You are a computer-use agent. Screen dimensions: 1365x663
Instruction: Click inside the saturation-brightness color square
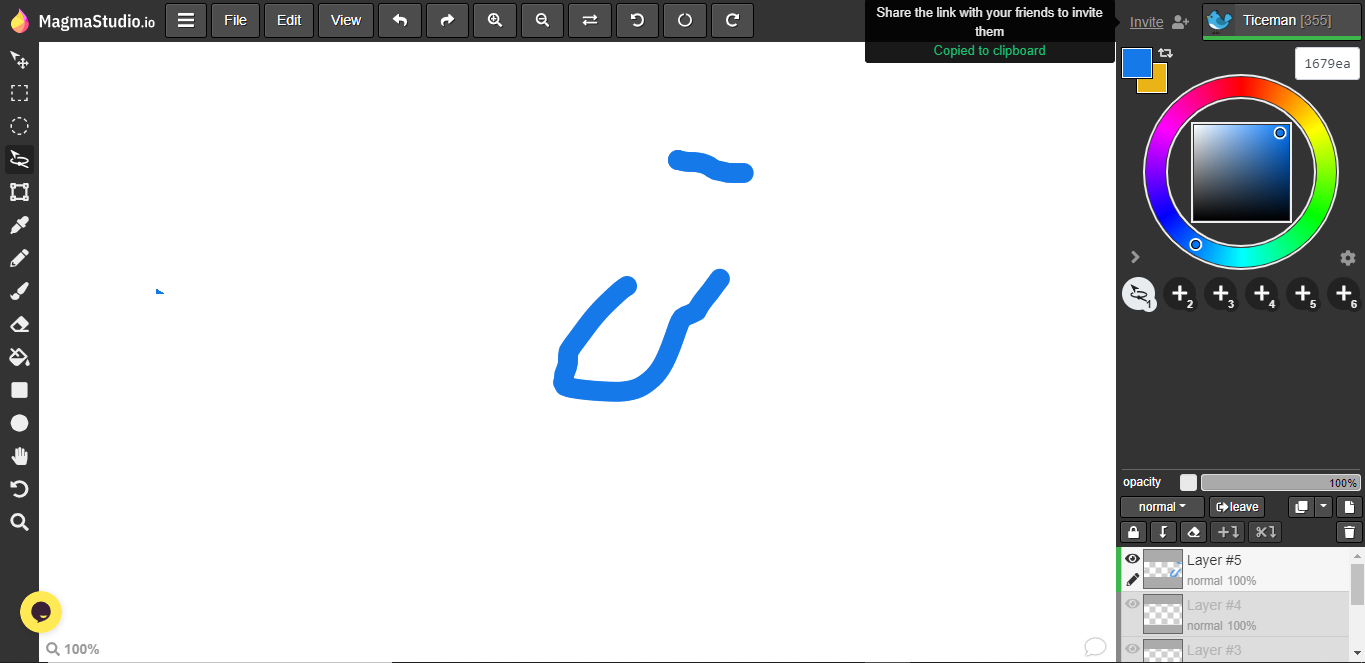(1241, 172)
